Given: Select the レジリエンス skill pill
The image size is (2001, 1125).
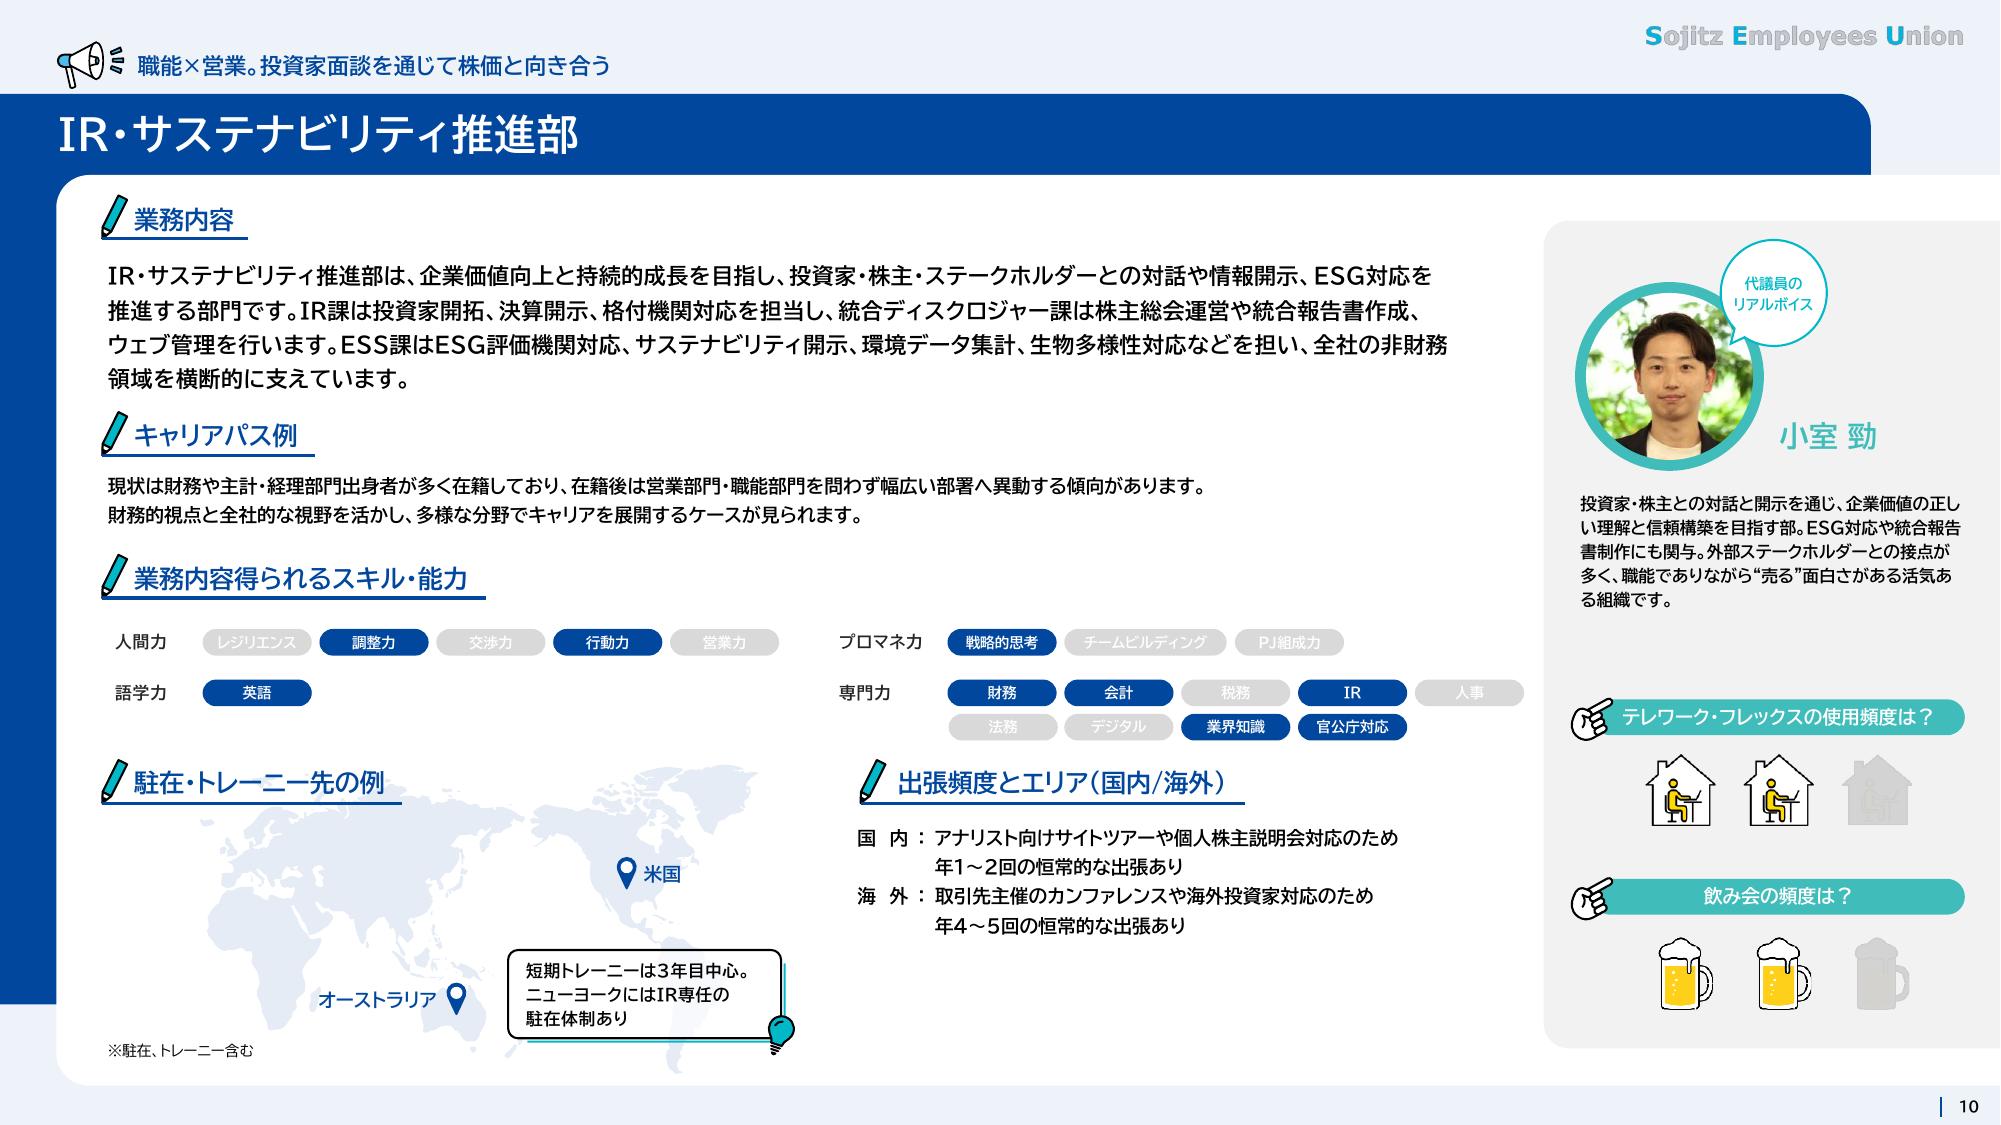Looking at the screenshot, I should pyautogui.click(x=257, y=642).
